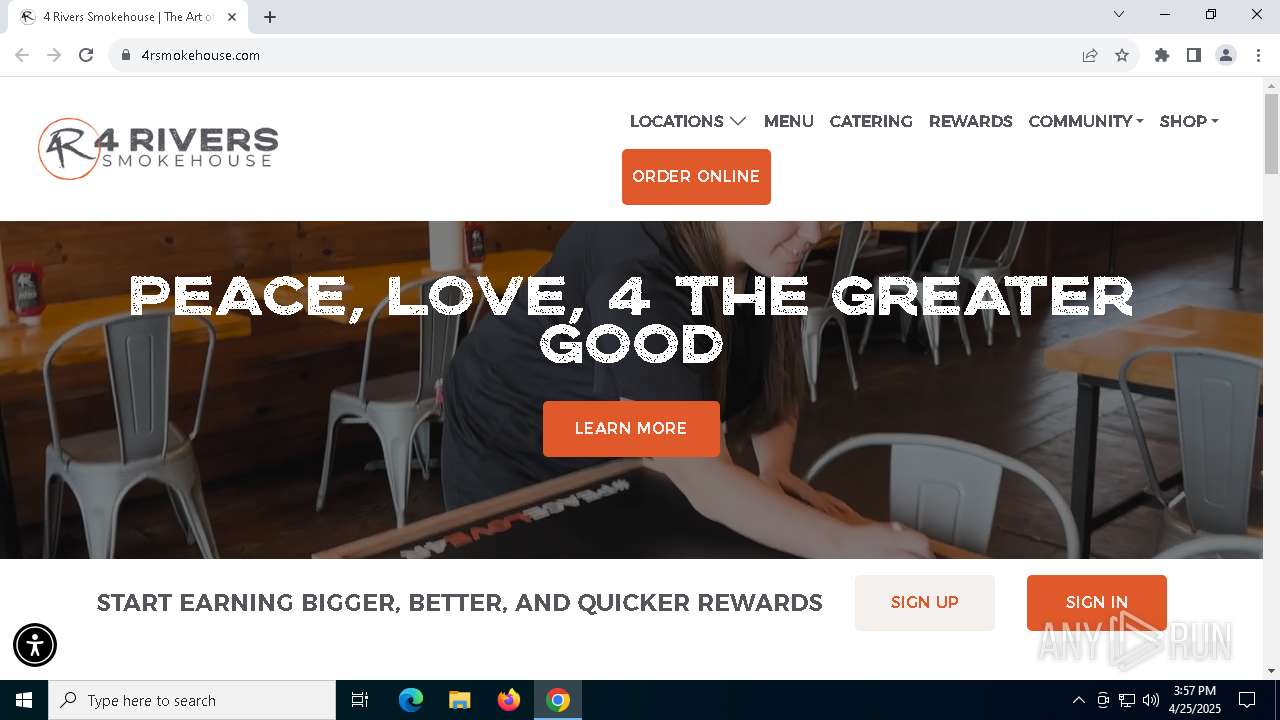
Task: Toggle Chrome side panel icon
Action: click(x=1194, y=55)
